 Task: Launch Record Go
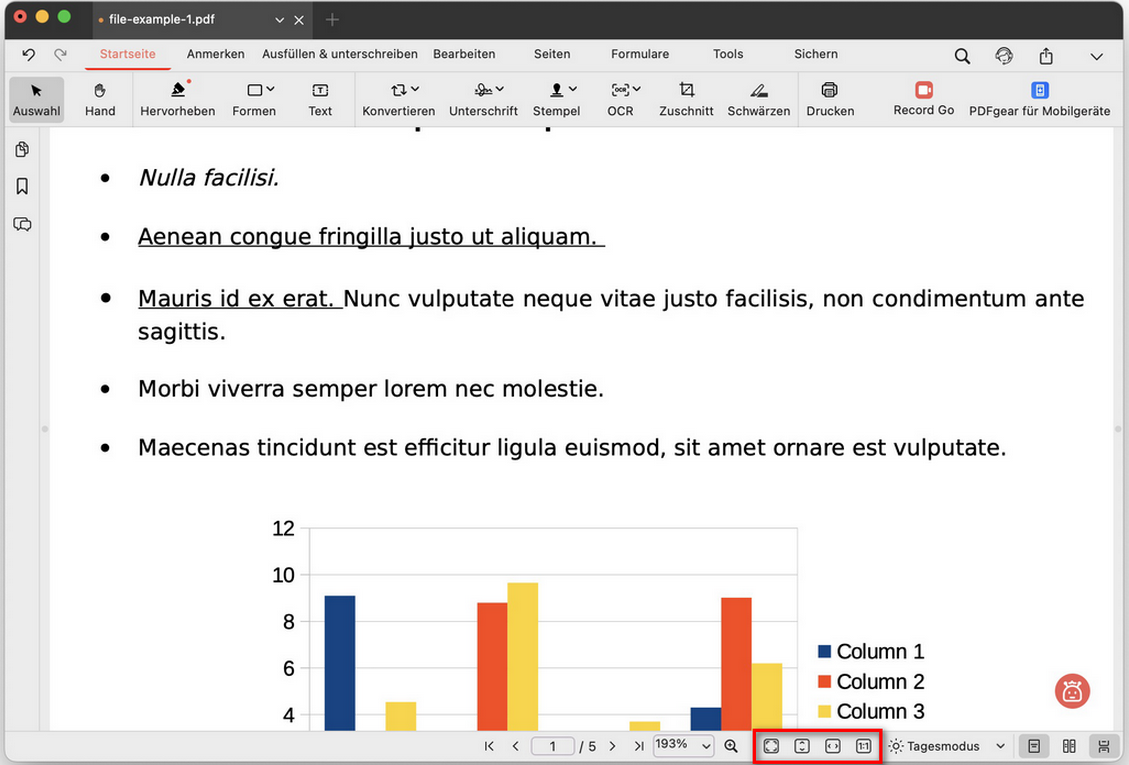click(924, 99)
